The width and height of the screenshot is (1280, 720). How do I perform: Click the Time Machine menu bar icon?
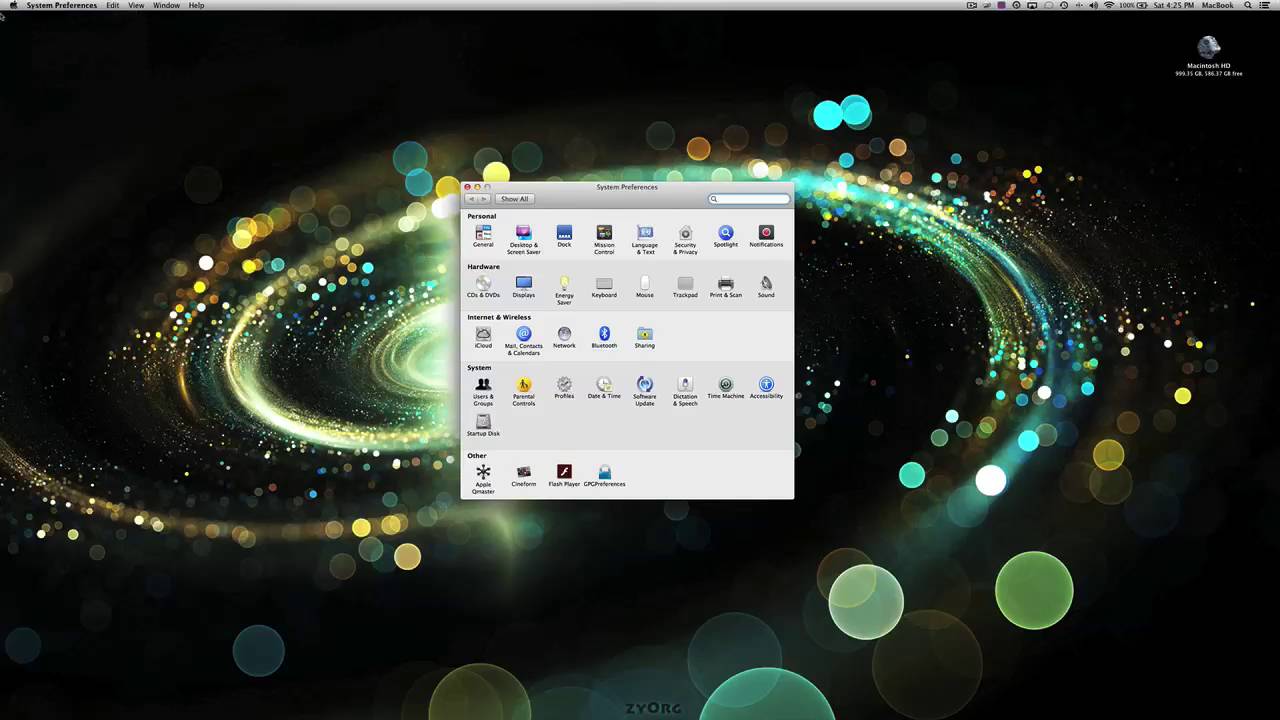[x=1063, y=5]
